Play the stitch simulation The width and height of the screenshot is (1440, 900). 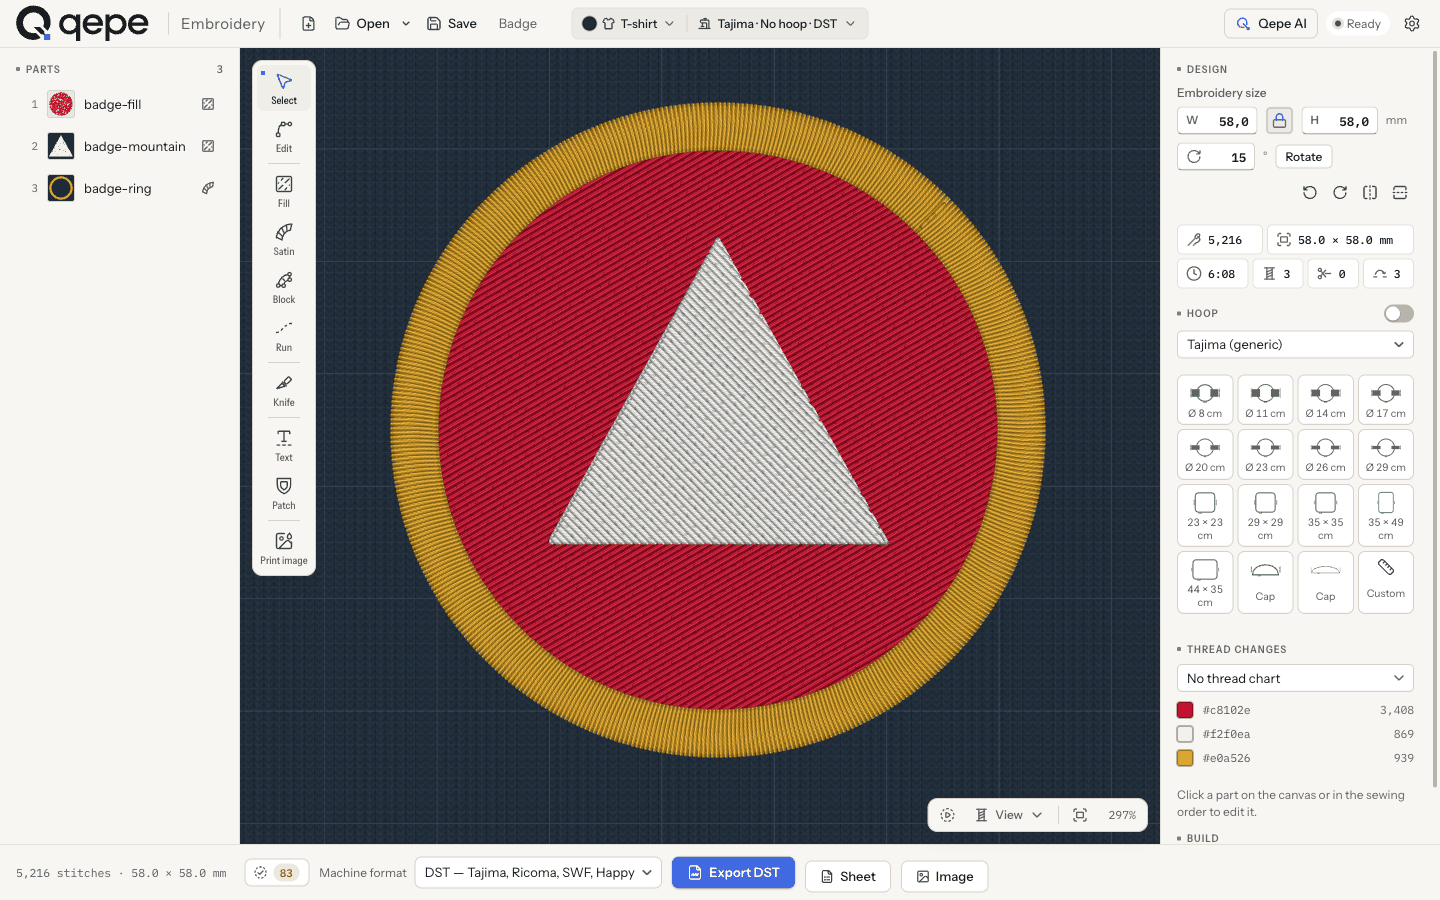pyautogui.click(x=948, y=815)
